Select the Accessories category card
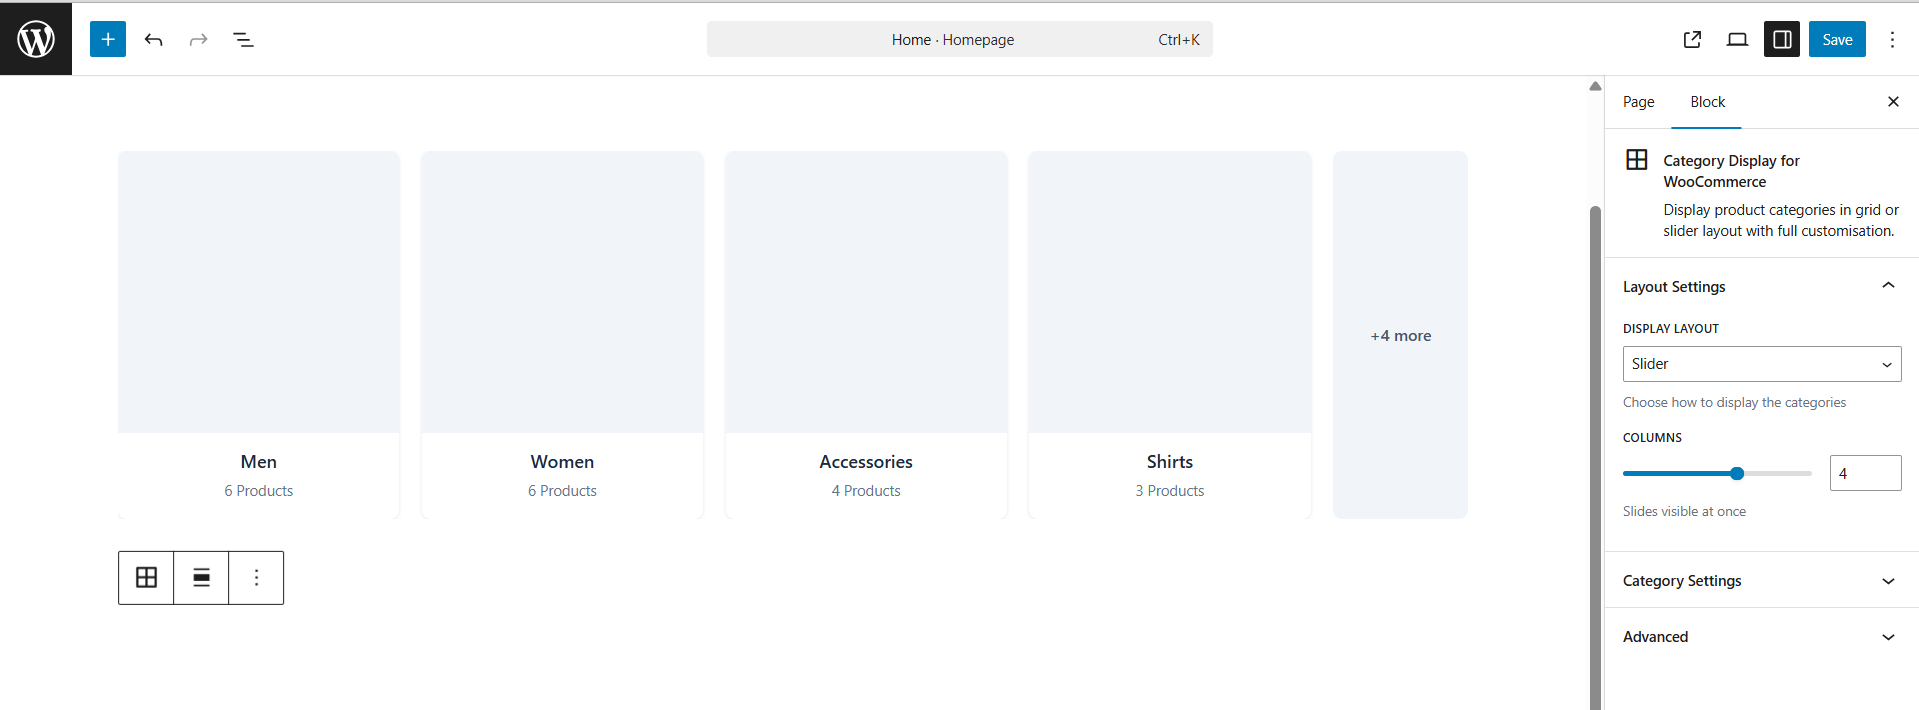The height and width of the screenshot is (710, 1919). tap(866, 335)
